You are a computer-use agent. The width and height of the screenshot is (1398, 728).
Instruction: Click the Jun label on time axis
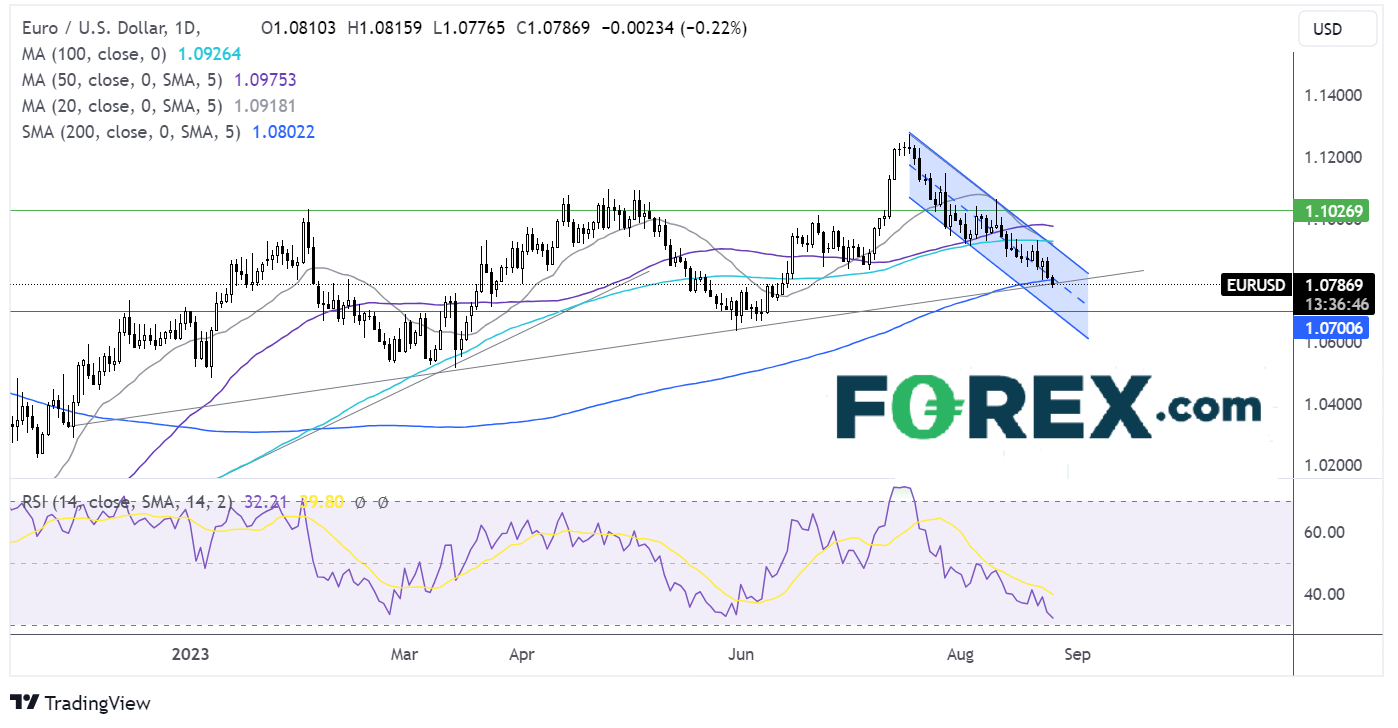(741, 654)
